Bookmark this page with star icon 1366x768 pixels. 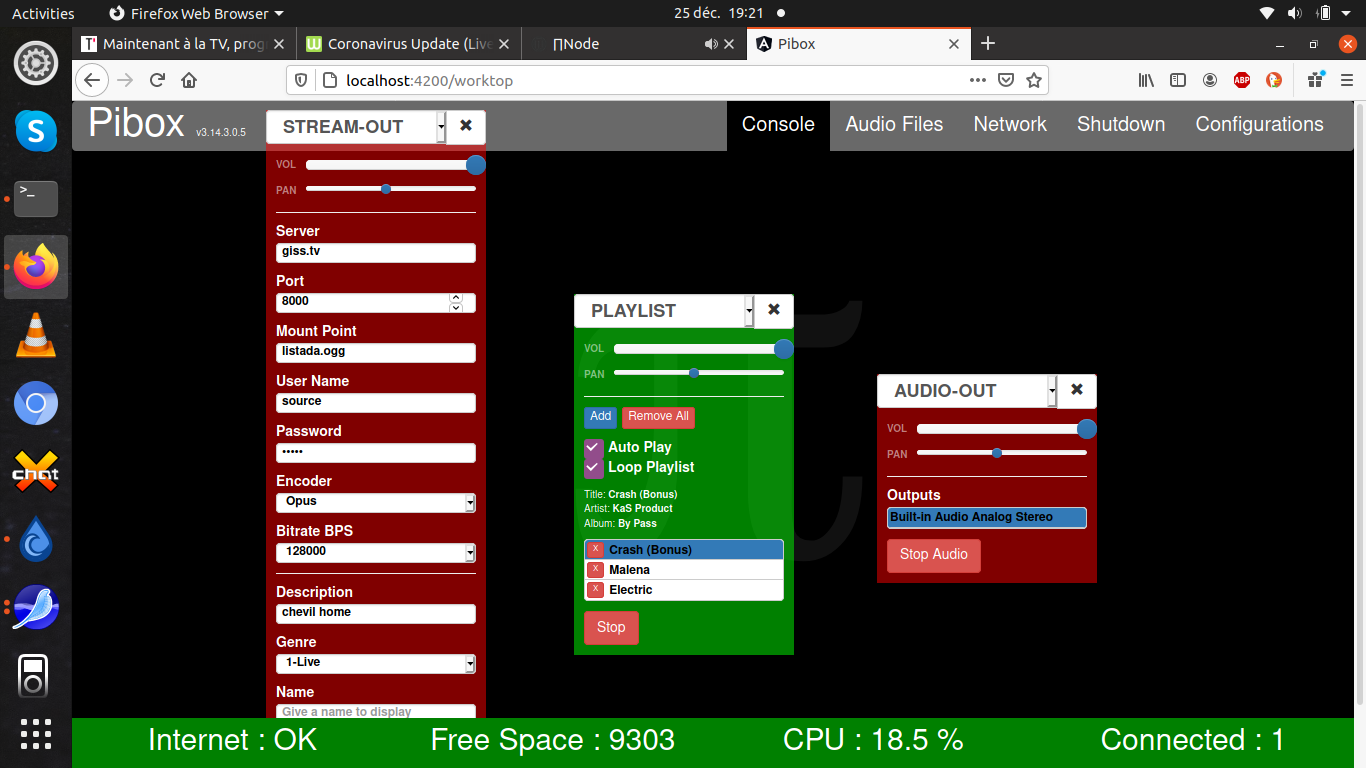pos(1034,80)
